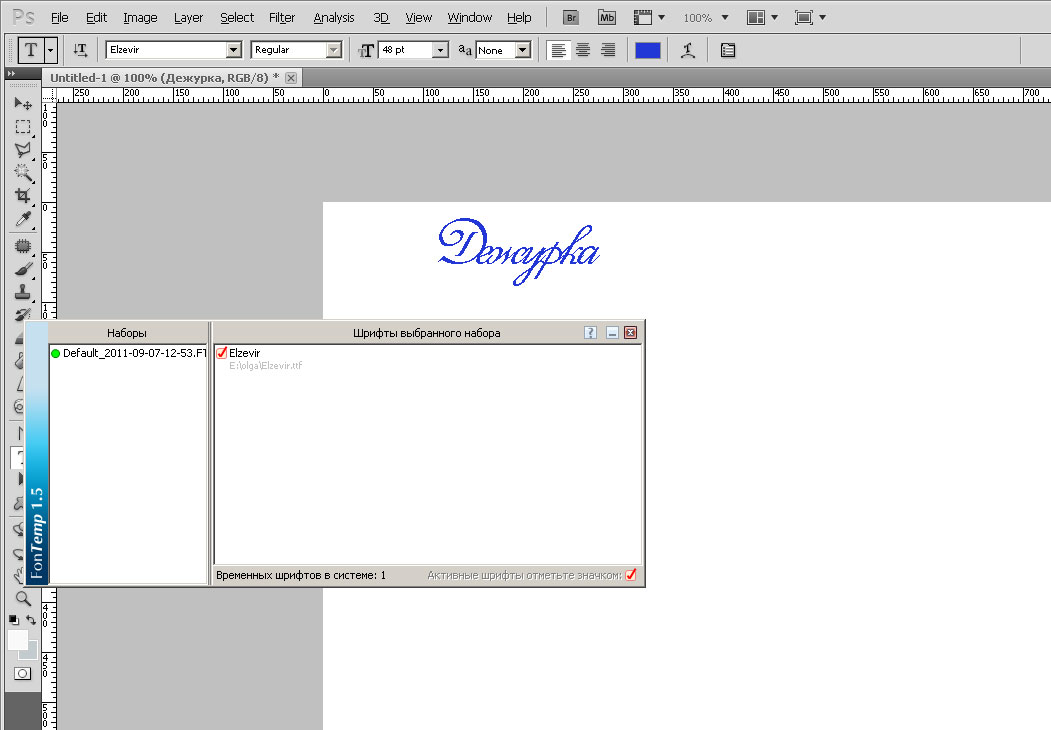Image resolution: width=1051 pixels, height=730 pixels.
Task: Toggle Quick Mask mode
Action: coord(22,673)
